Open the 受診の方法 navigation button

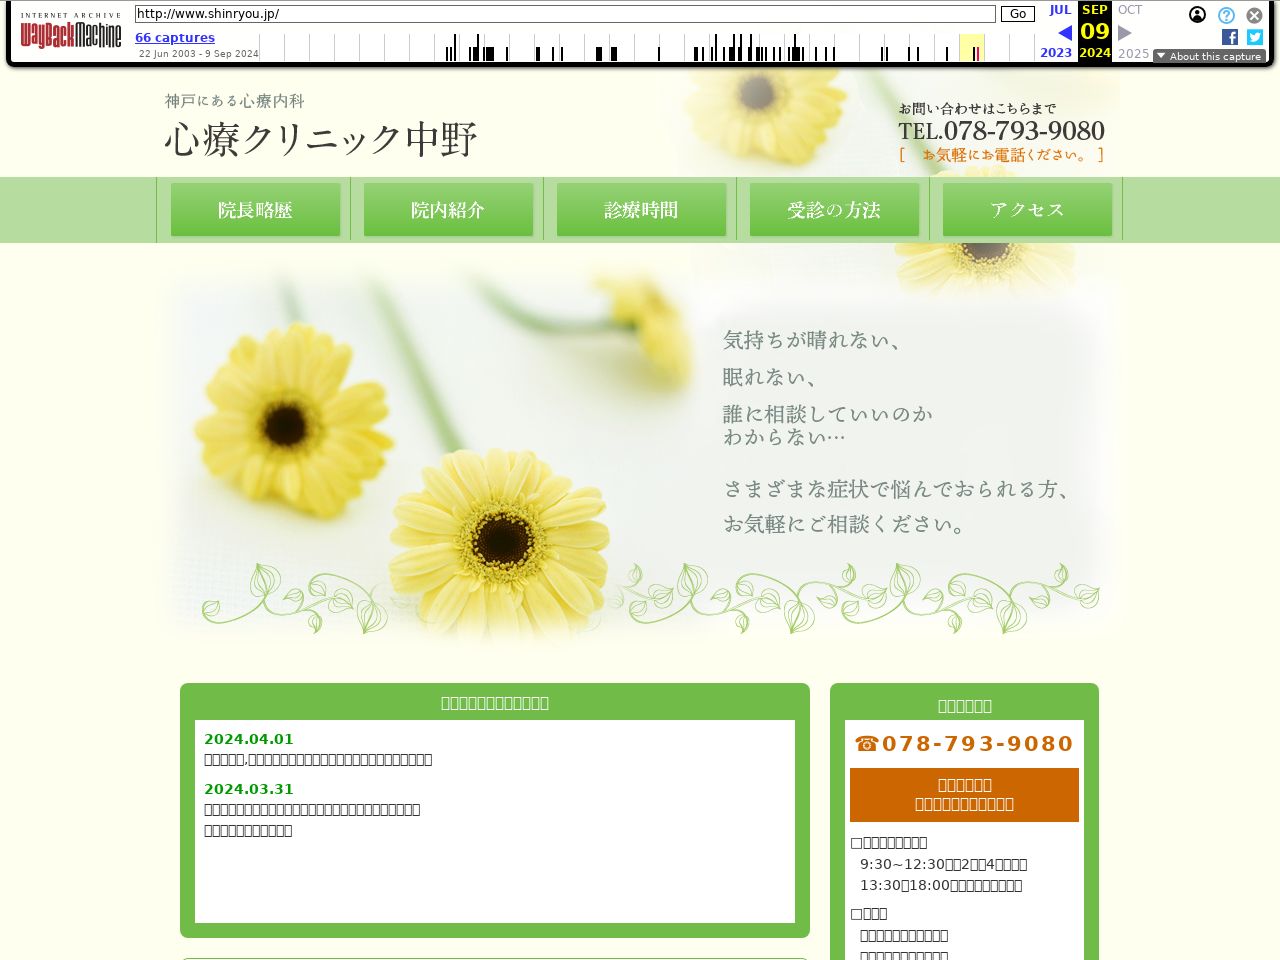[834, 210]
